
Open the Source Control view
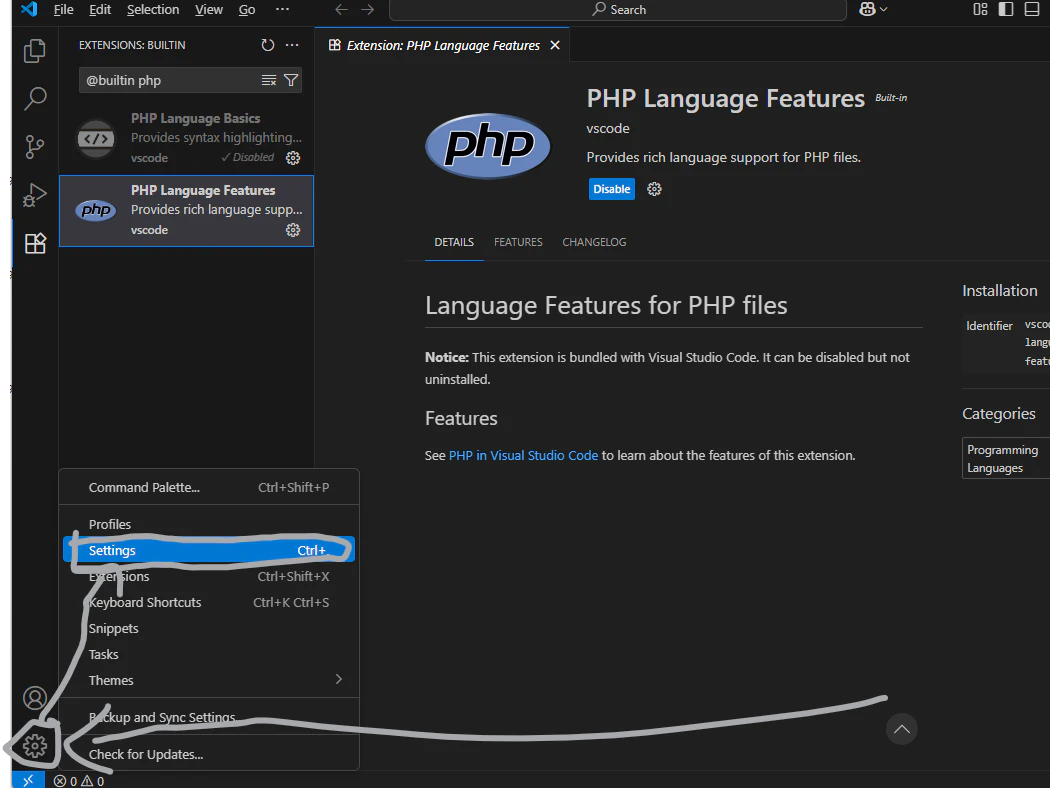(x=34, y=147)
